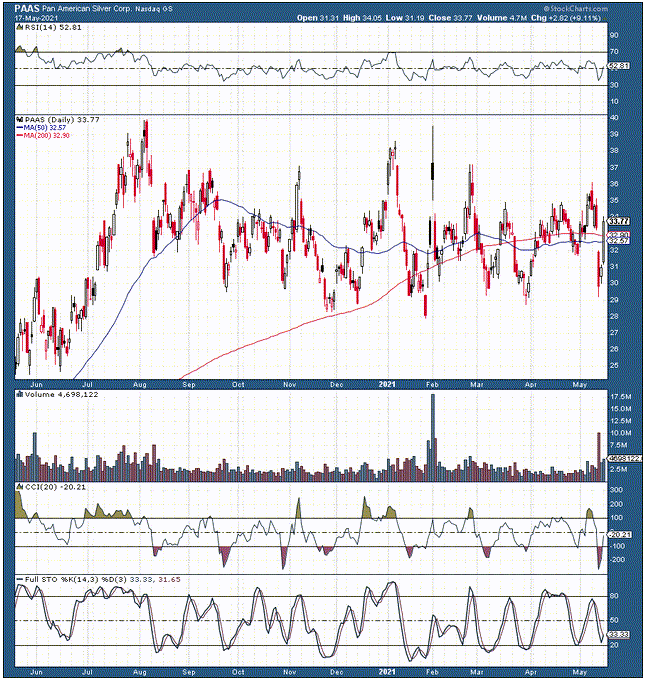Click the MA(50) 32.57 legend entry

(45, 128)
